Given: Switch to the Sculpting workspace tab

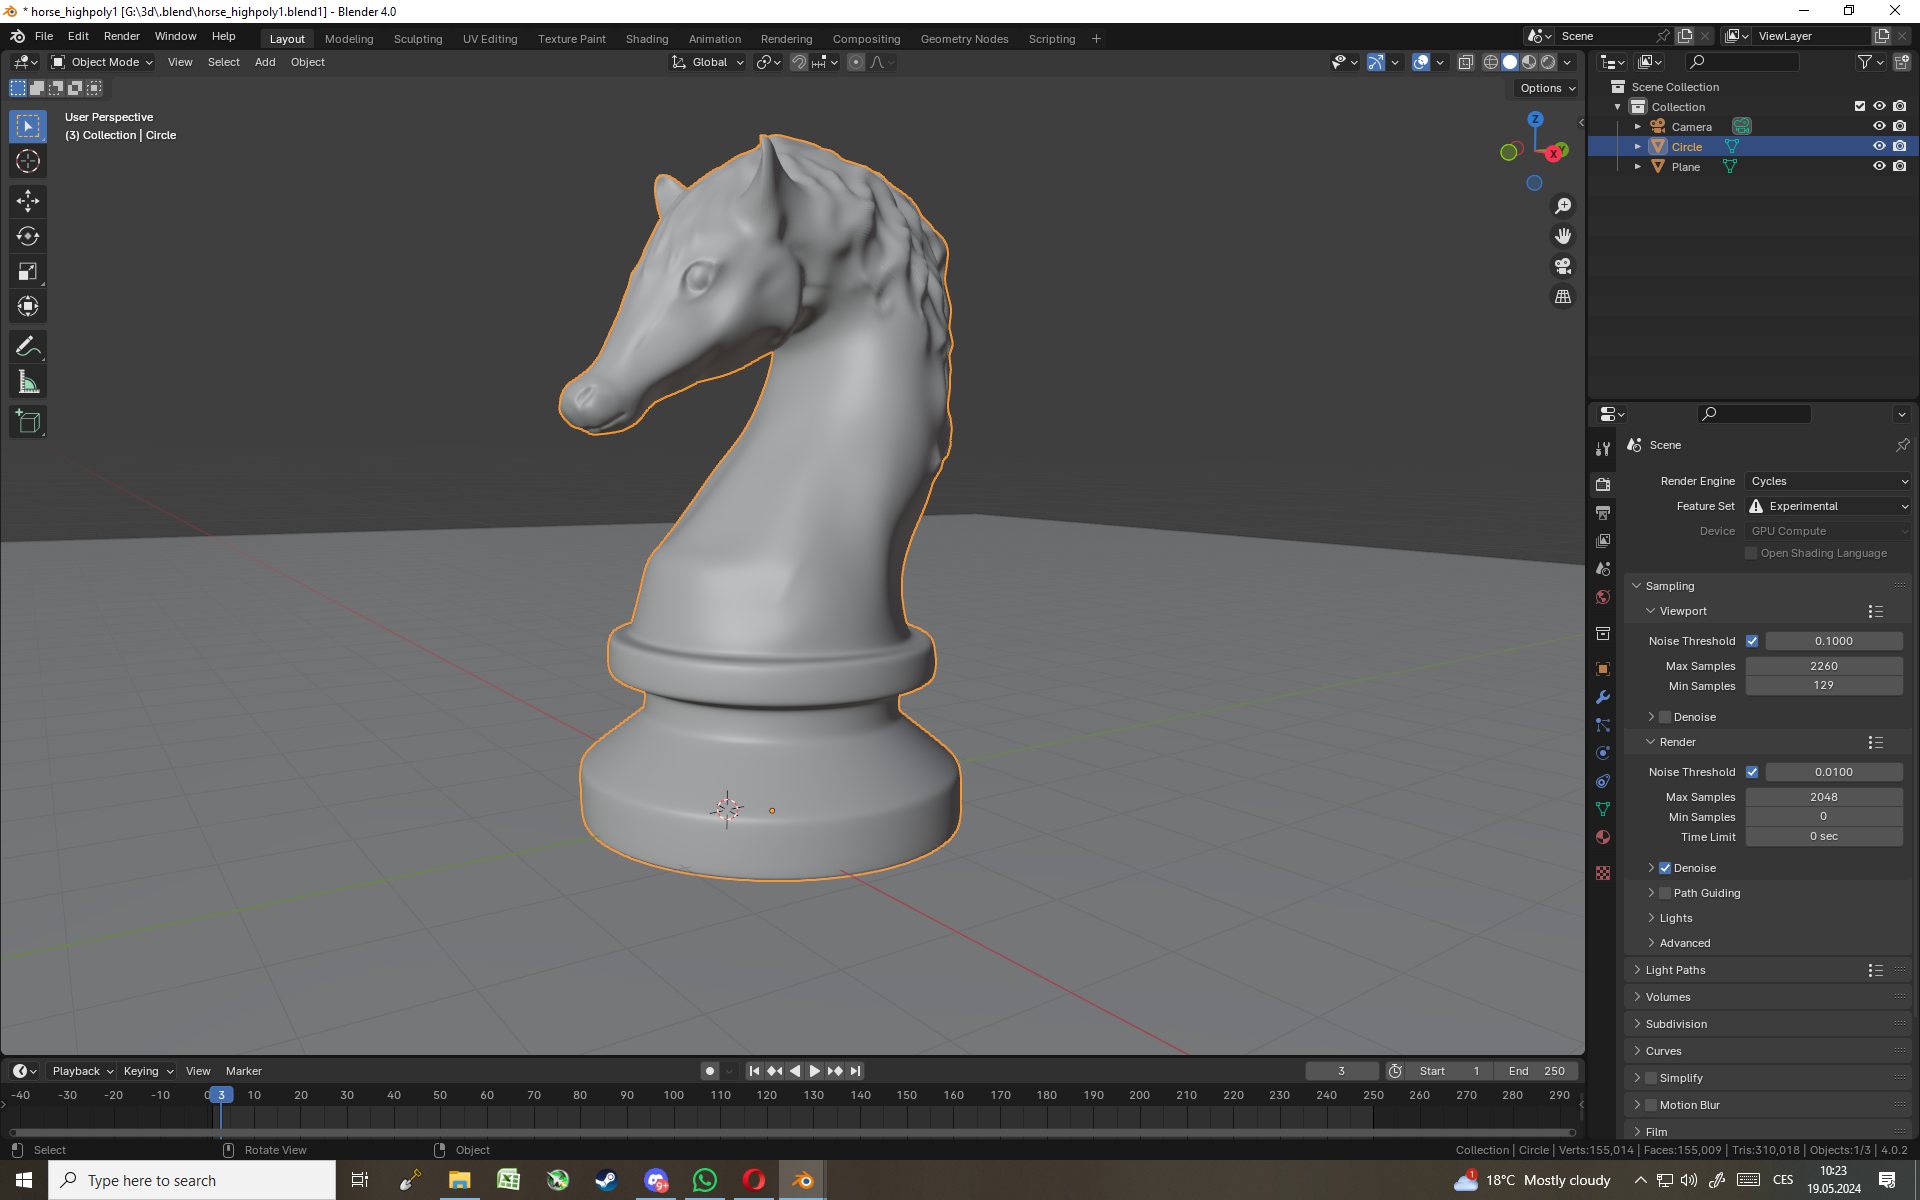Looking at the screenshot, I should click(x=418, y=39).
